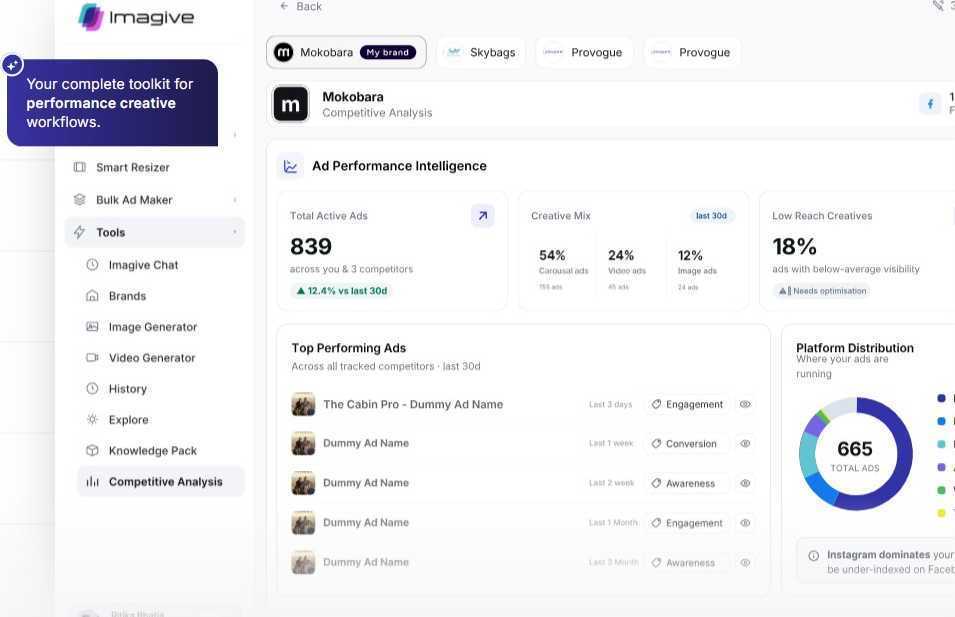
Task: Open Imagive Chat
Action: click(161, 265)
